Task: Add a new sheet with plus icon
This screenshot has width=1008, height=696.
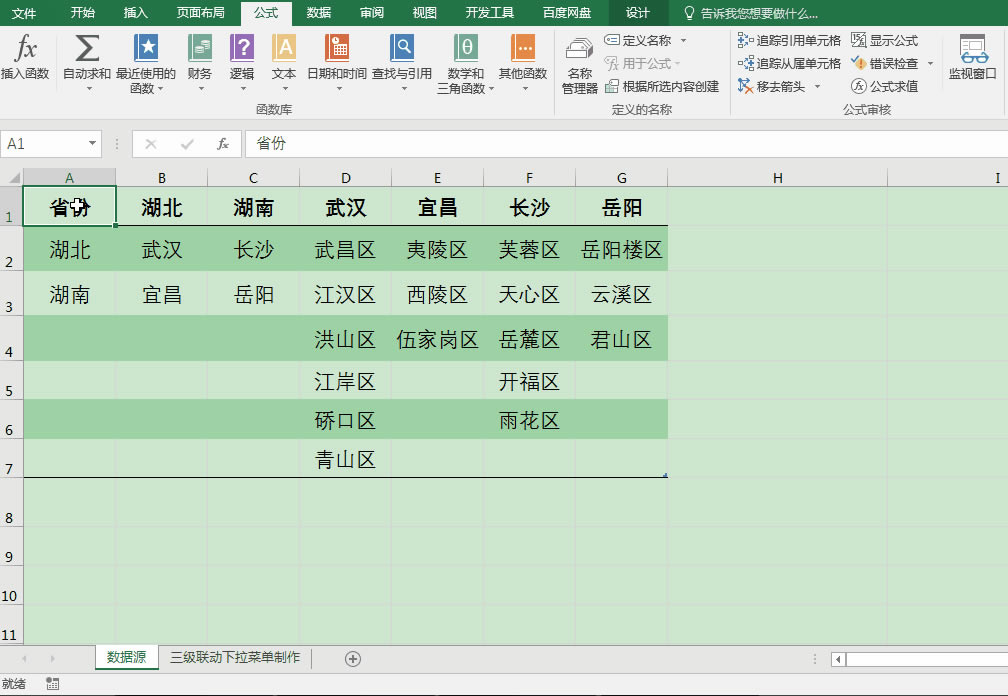Action: 353,659
